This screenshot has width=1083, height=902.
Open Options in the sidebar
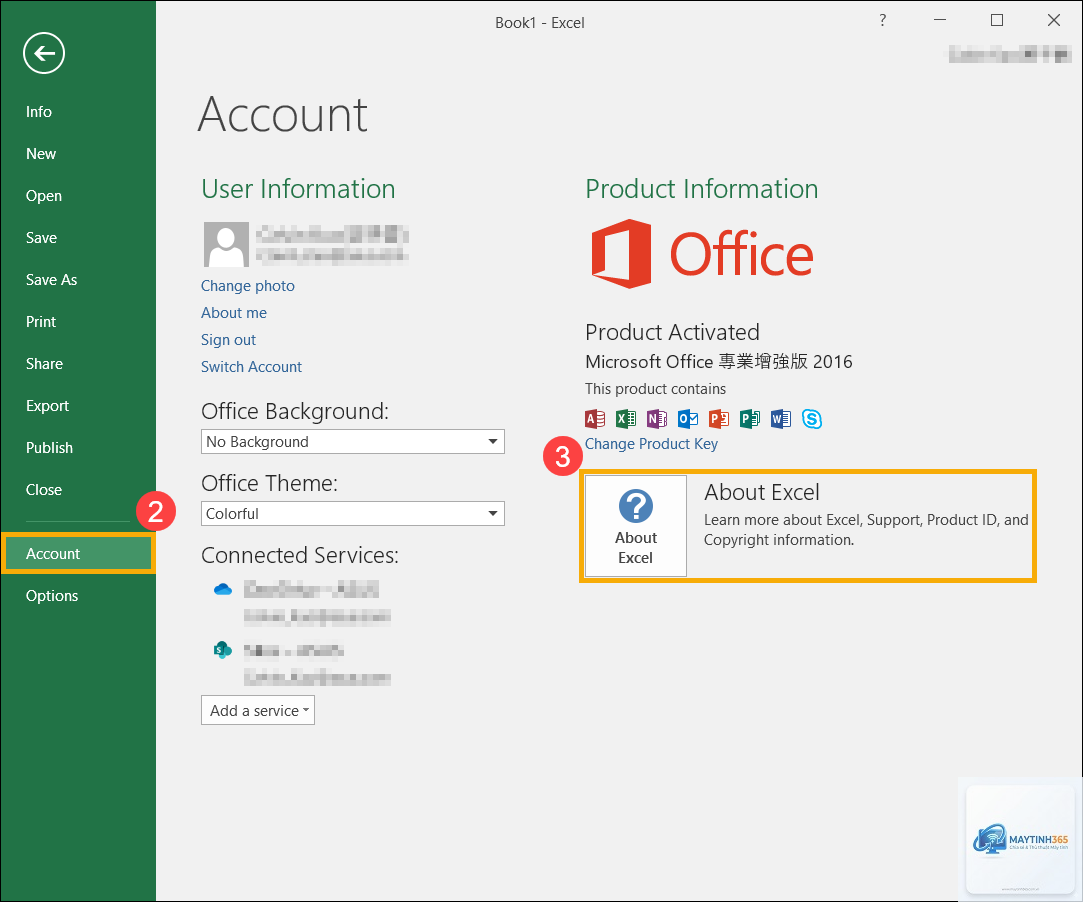[x=52, y=596]
